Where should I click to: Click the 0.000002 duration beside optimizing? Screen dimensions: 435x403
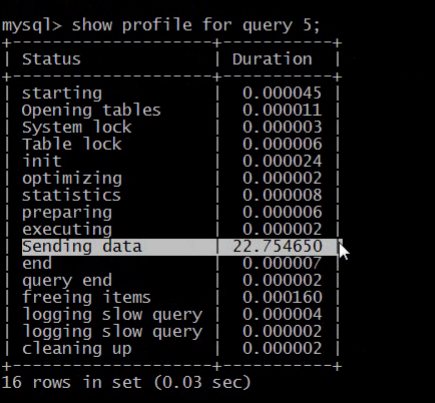pos(282,178)
